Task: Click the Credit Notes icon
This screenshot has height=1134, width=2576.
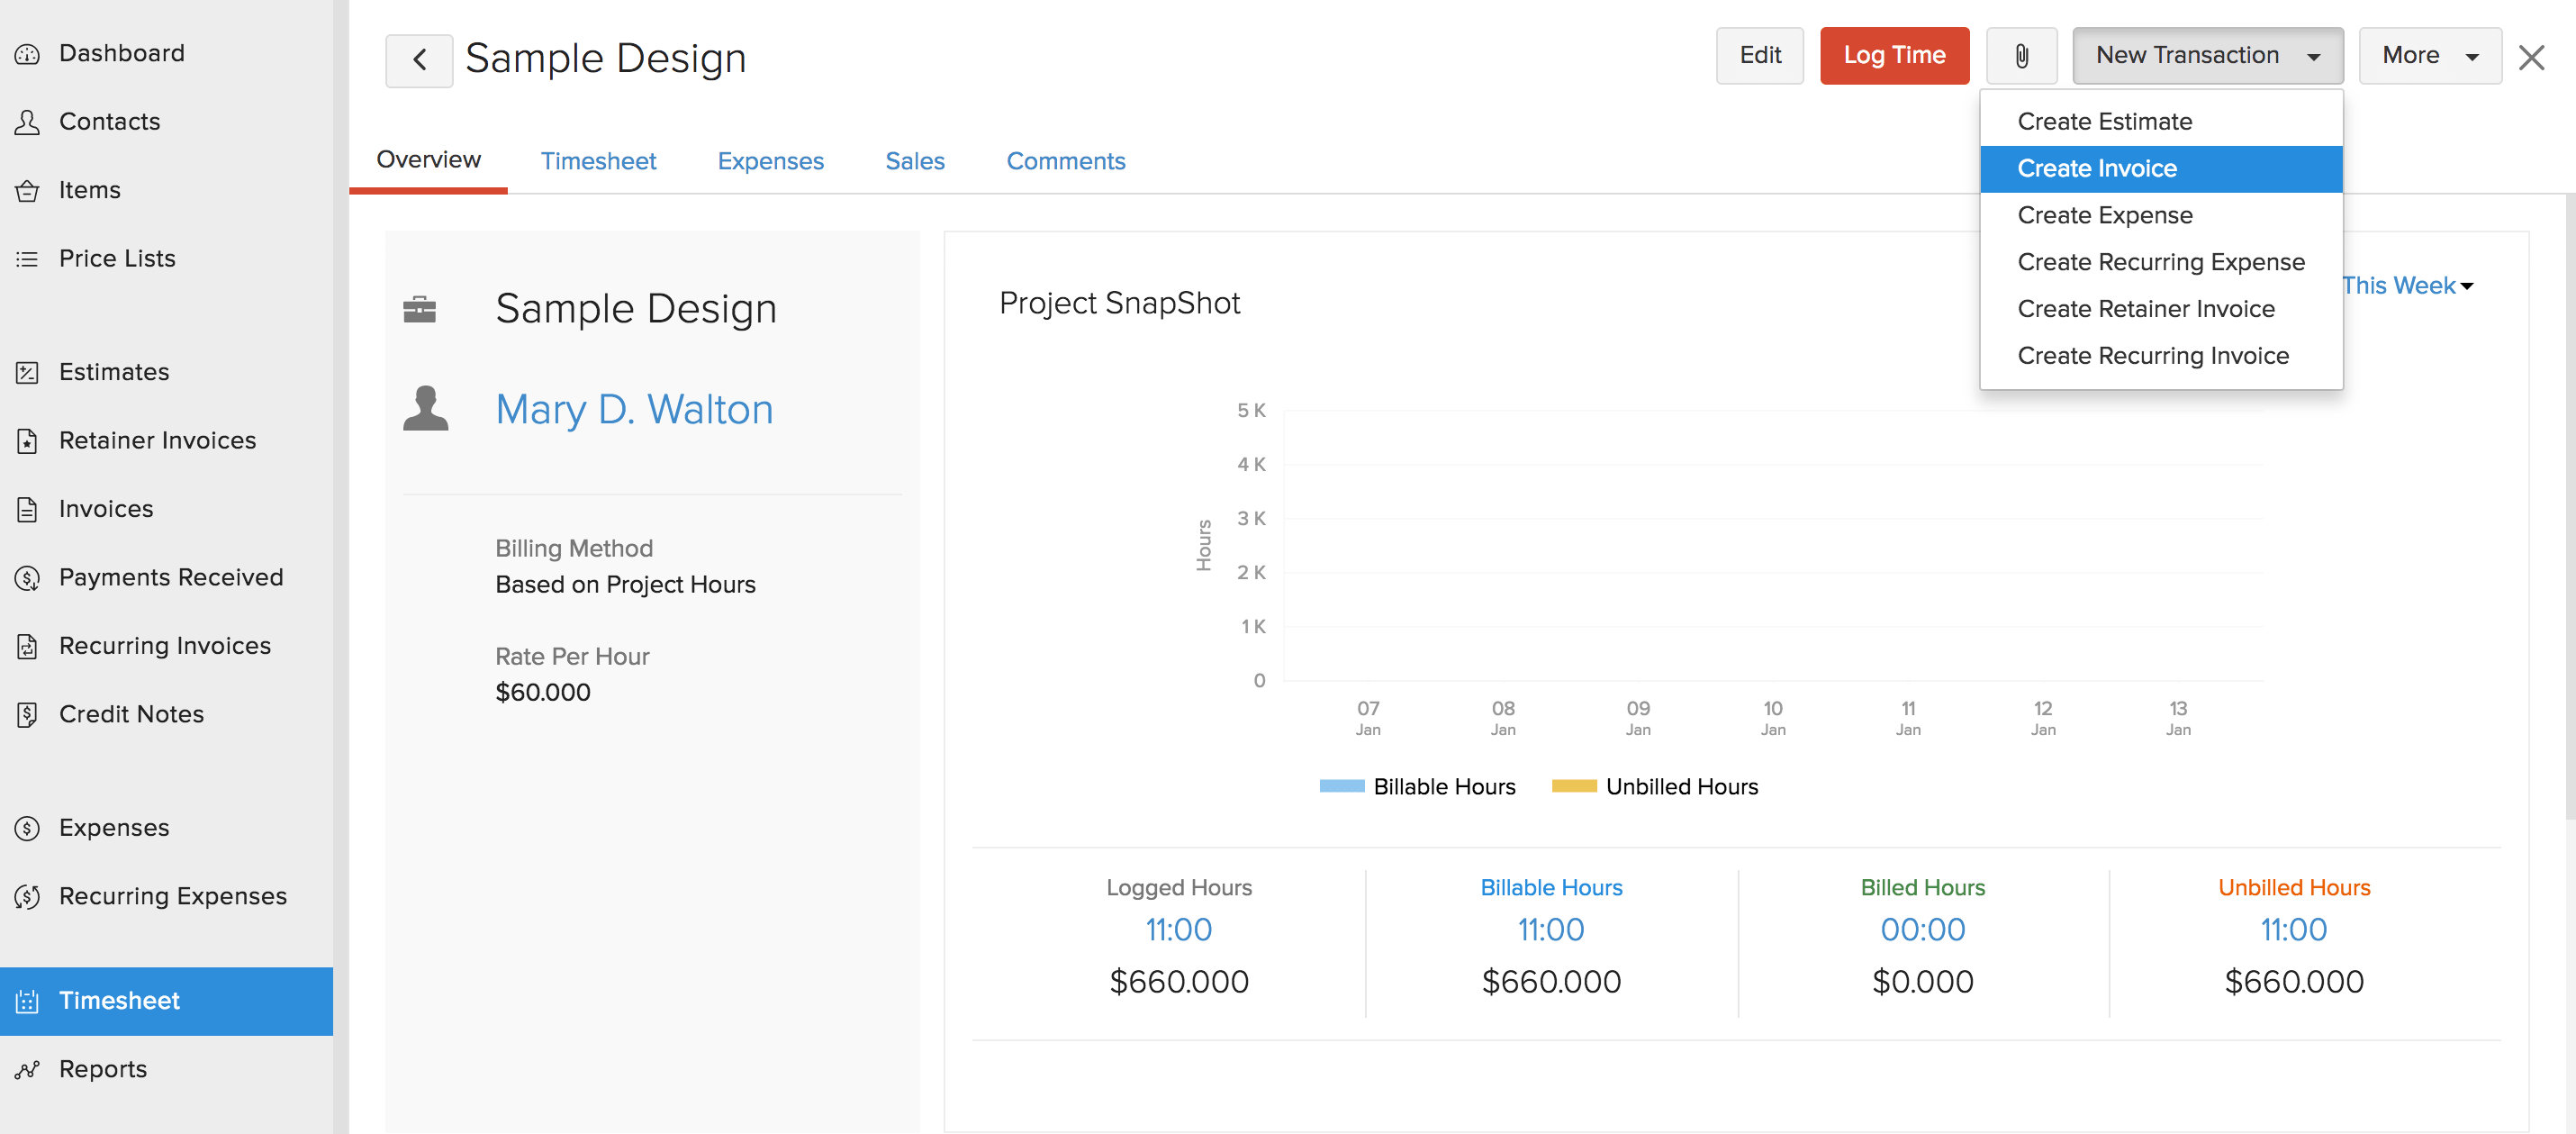Action: pos(27,715)
